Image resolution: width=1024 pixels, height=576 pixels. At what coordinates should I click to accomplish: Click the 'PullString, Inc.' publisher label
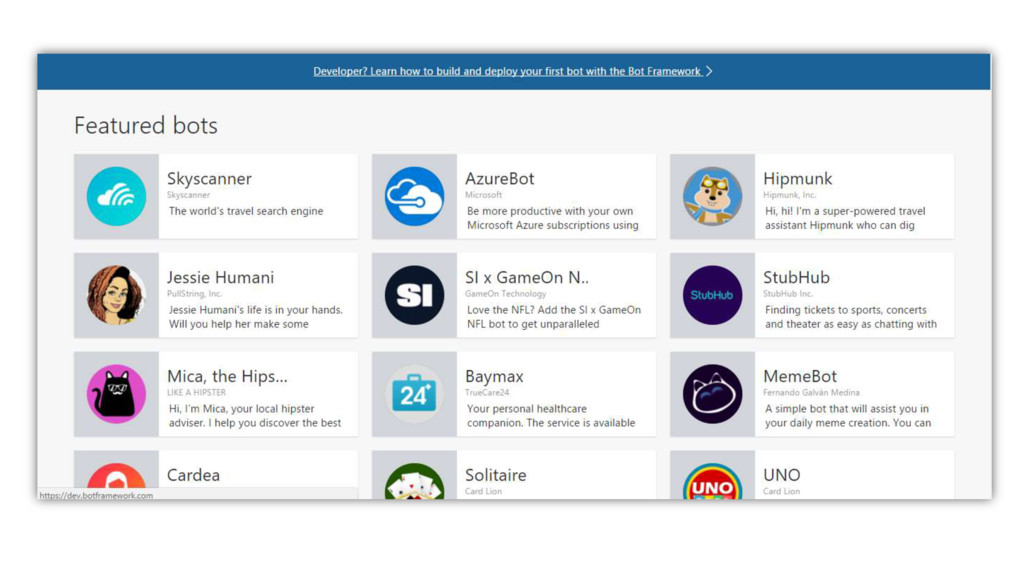(194, 294)
